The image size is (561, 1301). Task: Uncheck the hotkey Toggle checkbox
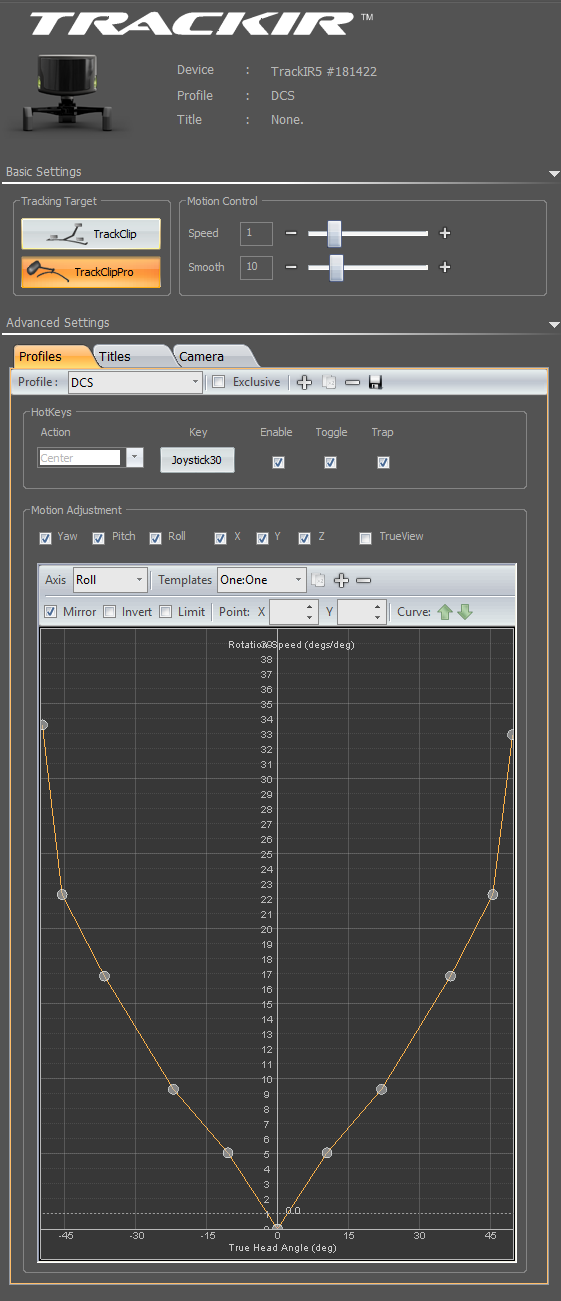(330, 462)
